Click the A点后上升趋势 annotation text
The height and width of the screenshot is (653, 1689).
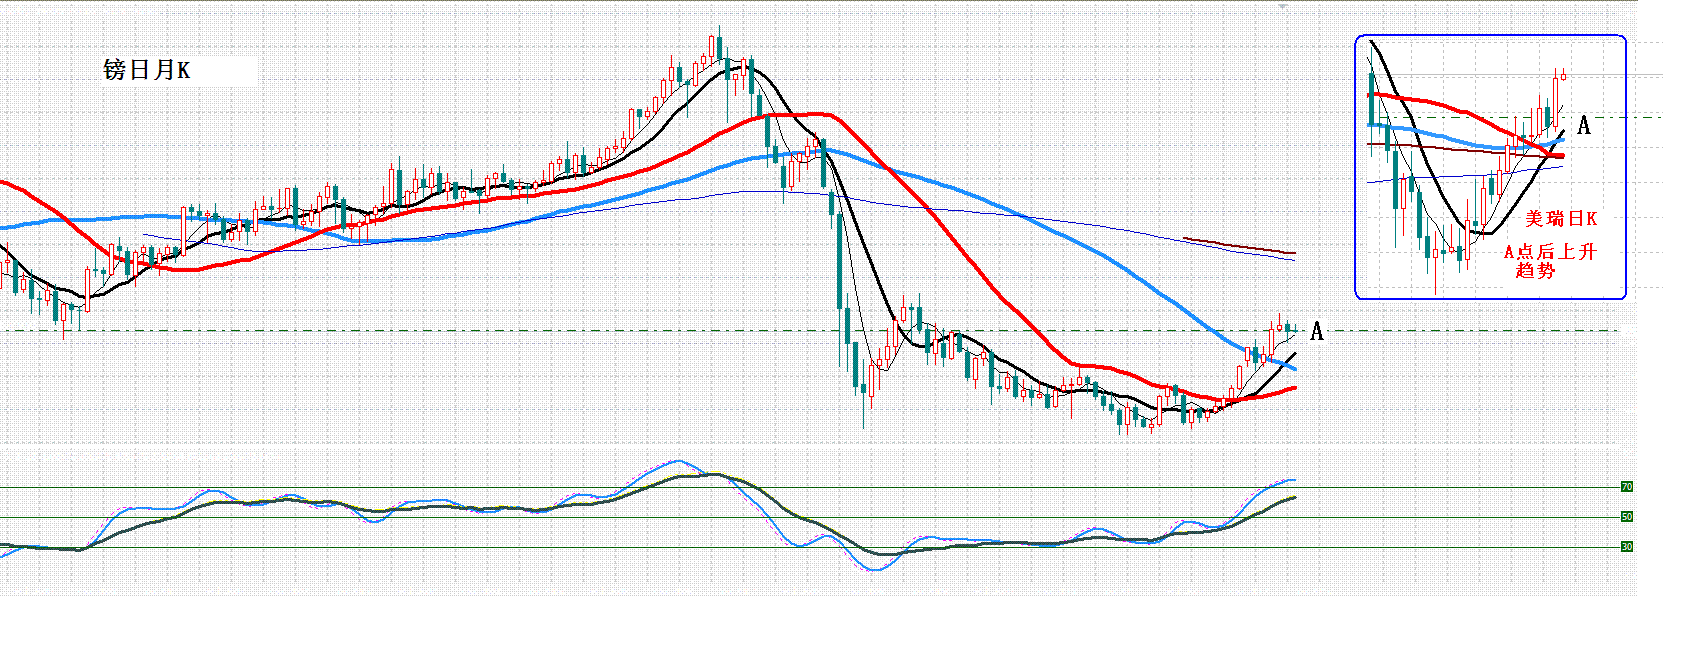point(1550,261)
